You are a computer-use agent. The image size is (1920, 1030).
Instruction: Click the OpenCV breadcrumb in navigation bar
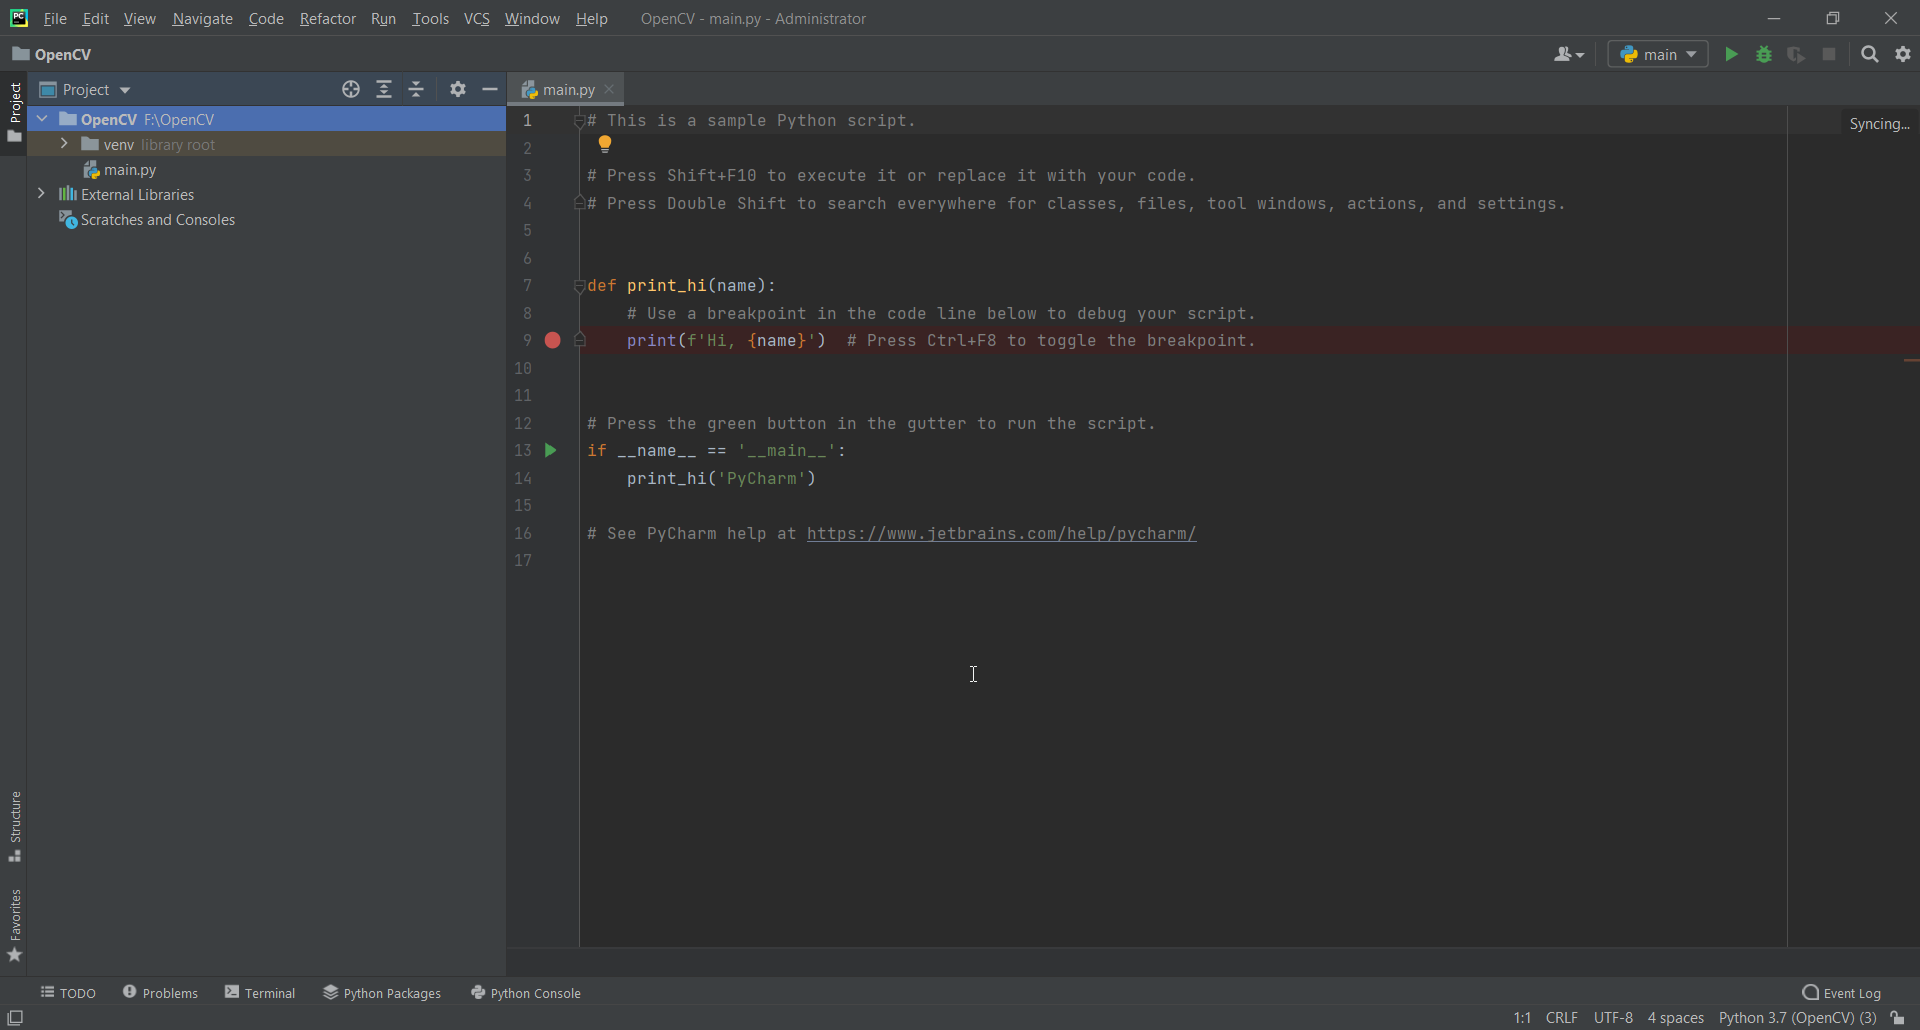52,55
